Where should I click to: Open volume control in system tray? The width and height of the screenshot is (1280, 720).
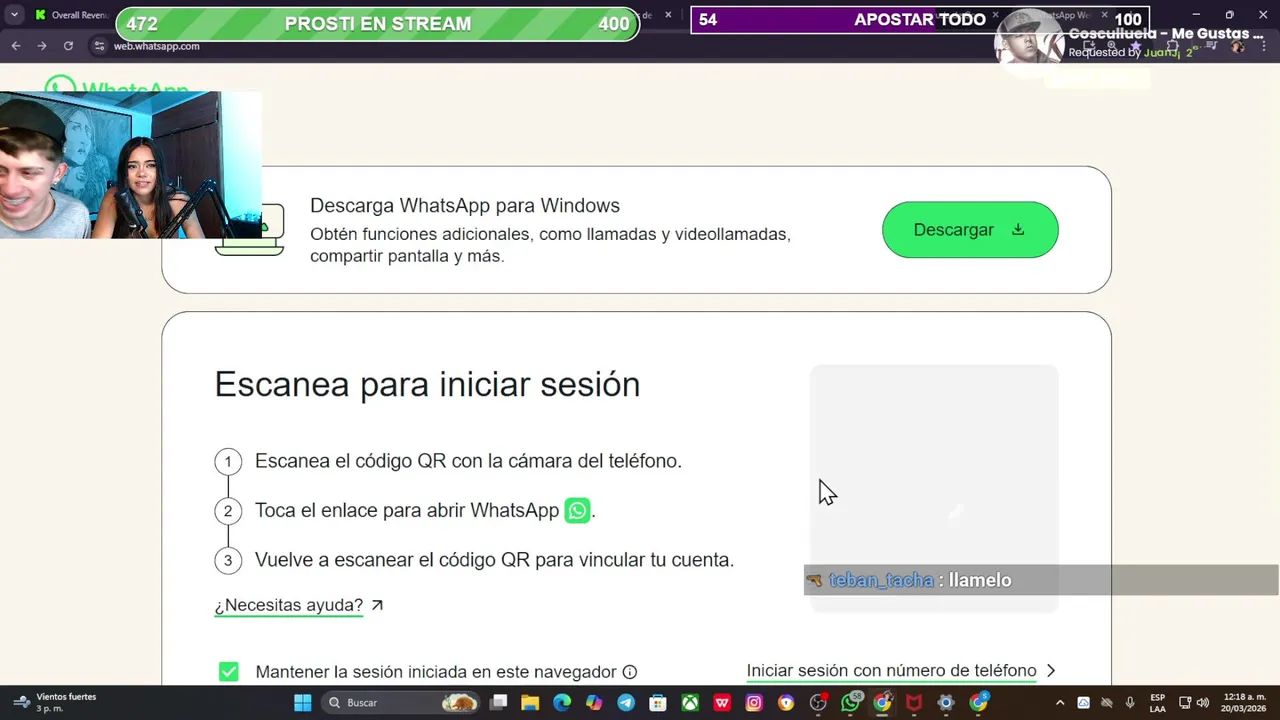click(x=1203, y=703)
